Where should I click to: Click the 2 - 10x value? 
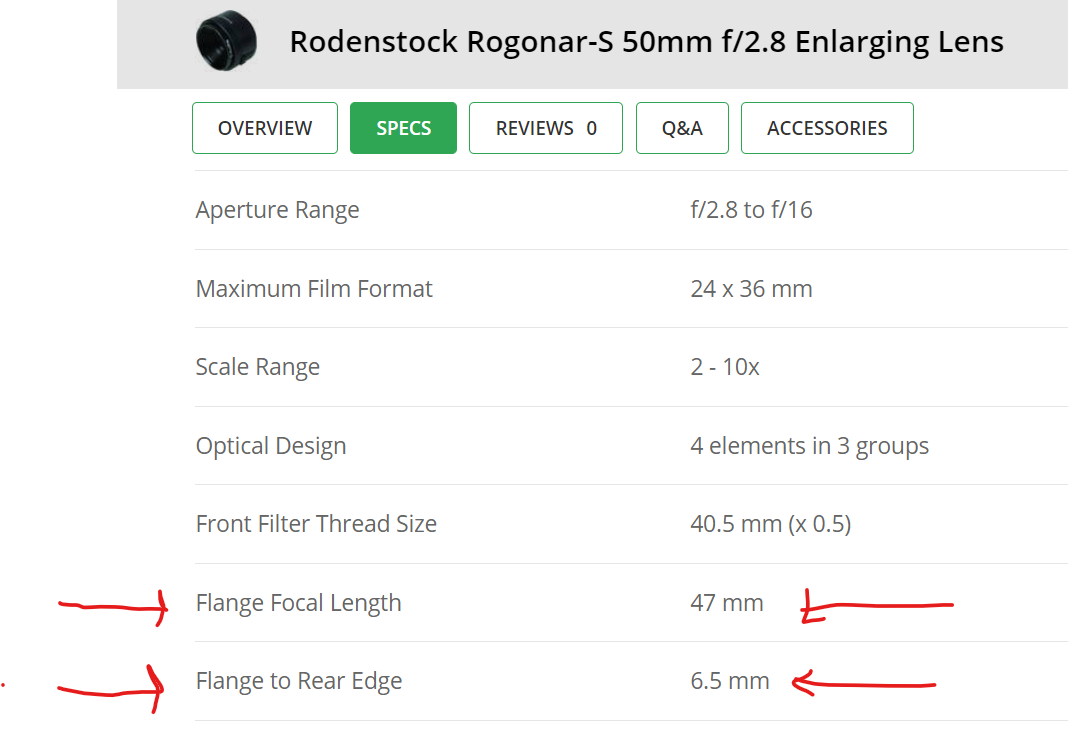tap(724, 367)
